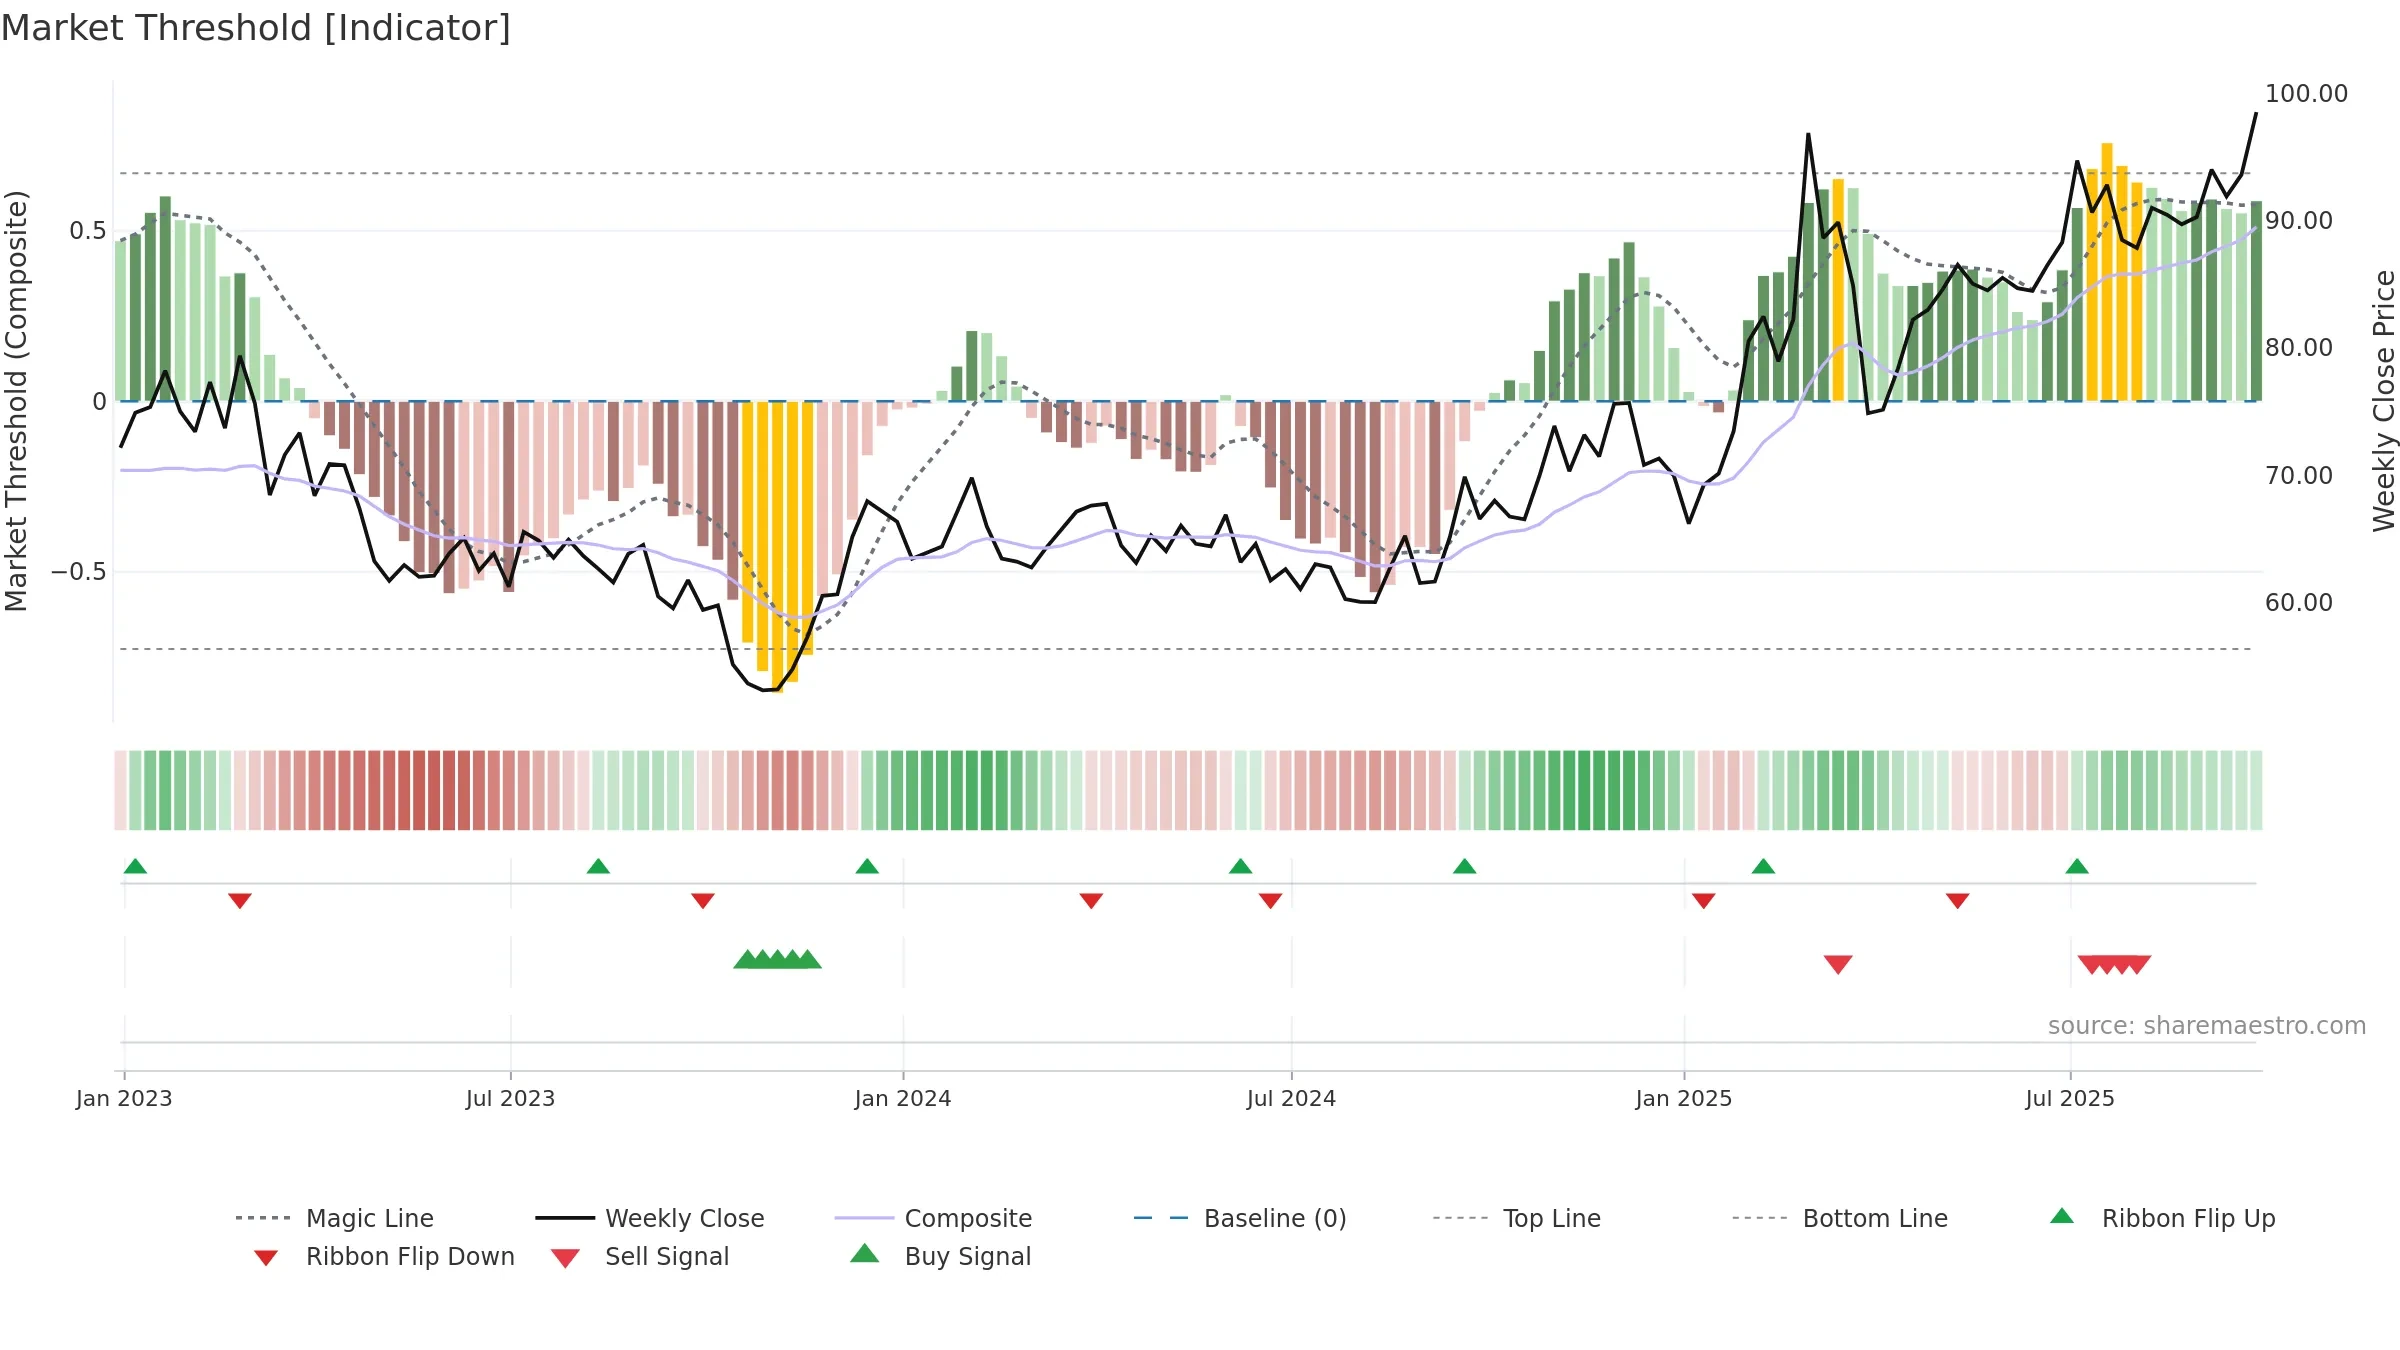Toggle the Buy Signal legend entry

940,1256
